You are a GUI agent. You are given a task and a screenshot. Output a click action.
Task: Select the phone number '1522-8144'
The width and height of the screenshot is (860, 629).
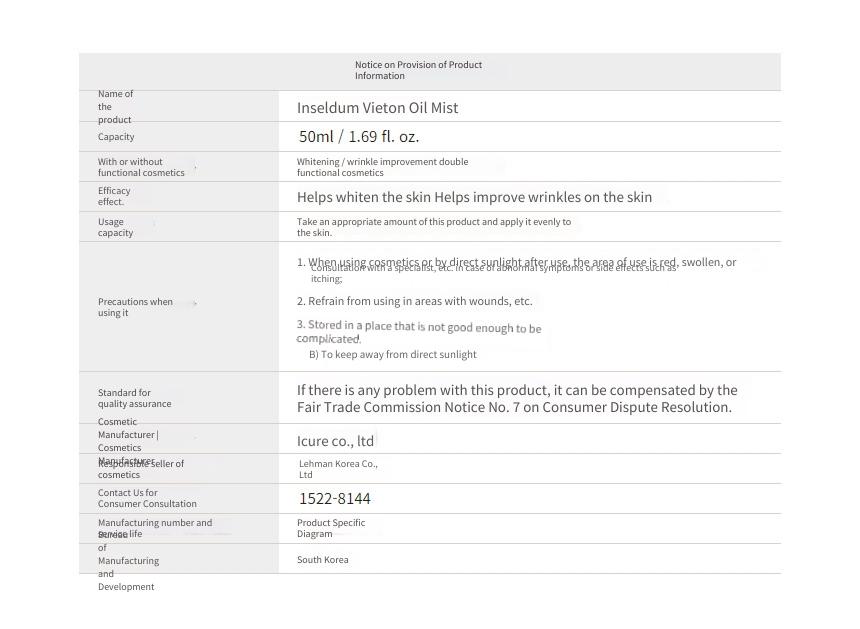(335, 498)
